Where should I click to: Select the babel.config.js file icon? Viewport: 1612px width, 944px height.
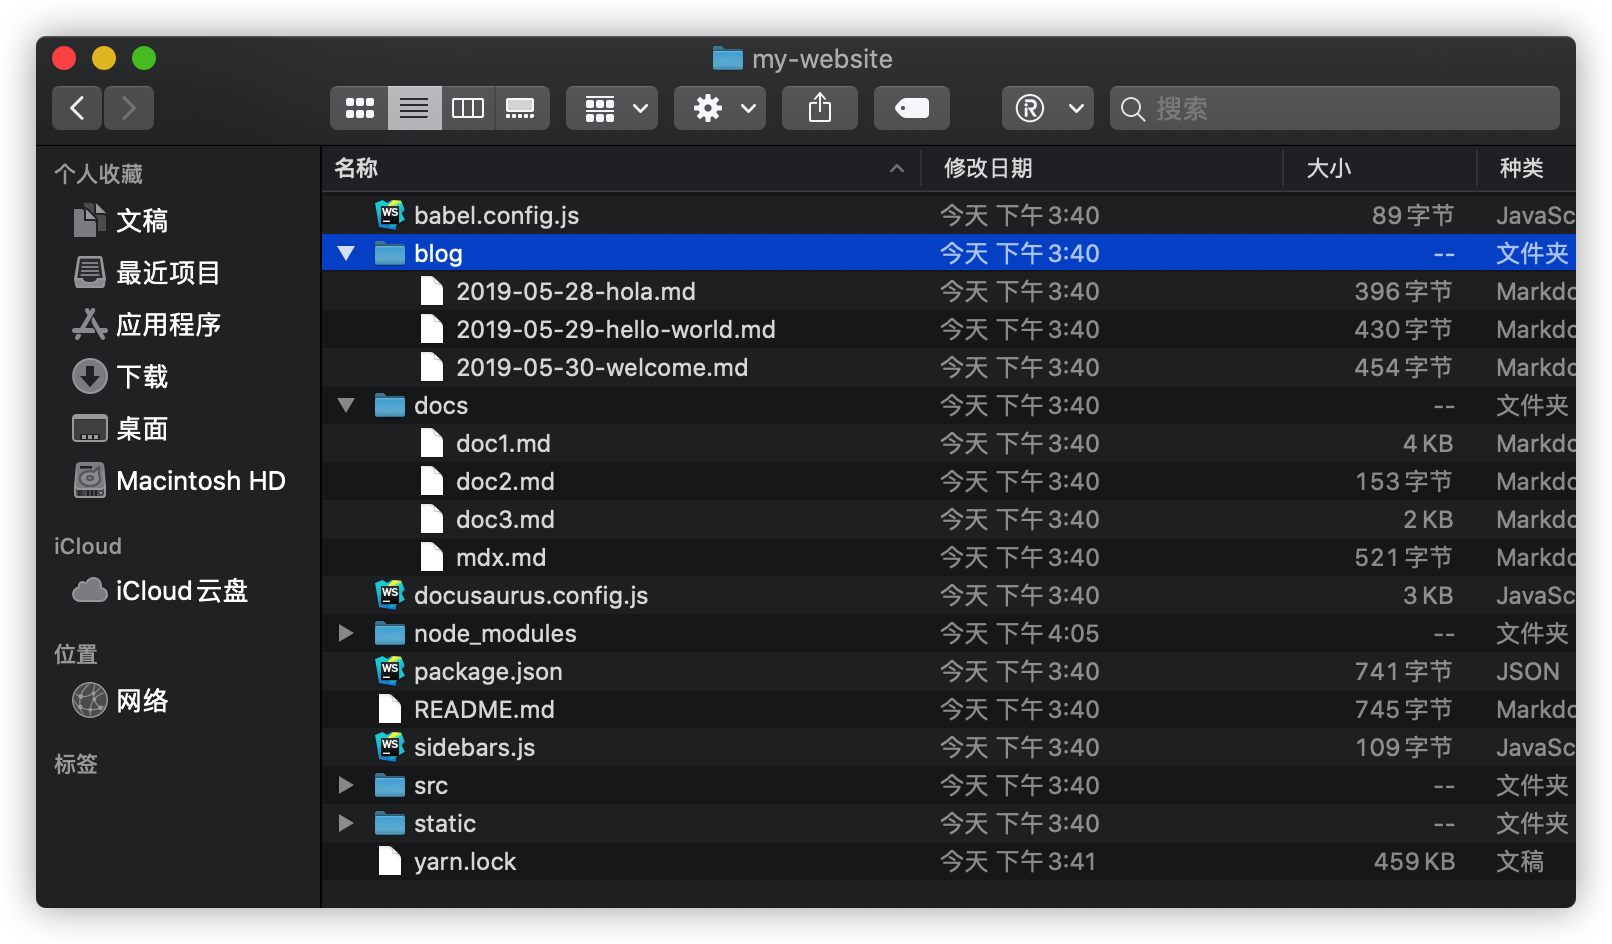(389, 215)
